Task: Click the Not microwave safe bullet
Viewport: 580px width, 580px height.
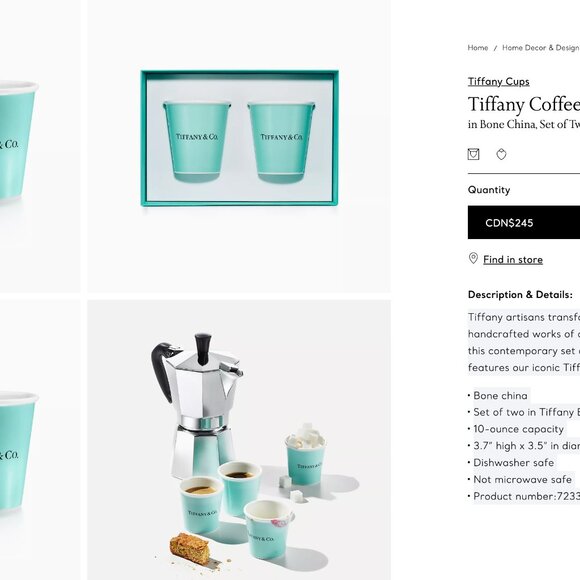Action: [522, 479]
